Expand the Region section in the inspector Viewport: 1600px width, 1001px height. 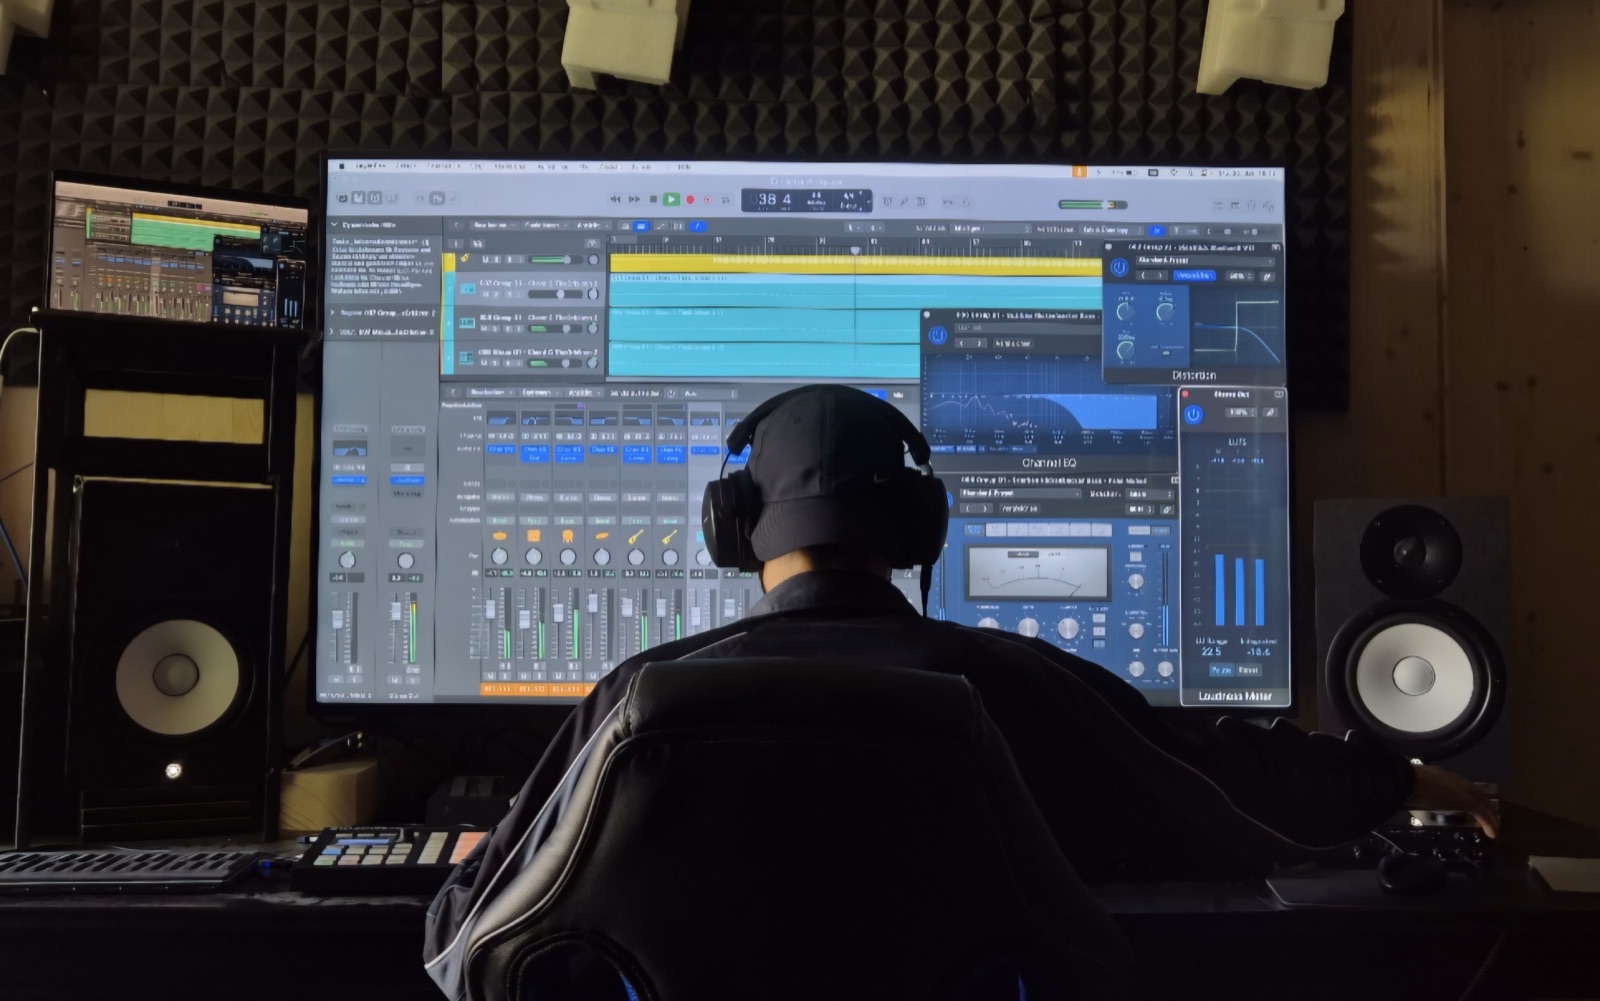332,313
